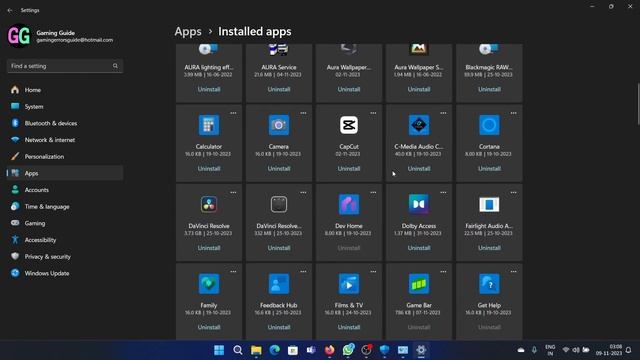Click the vertical scrollbar thumb
The image size is (640, 360).
click(638, 104)
